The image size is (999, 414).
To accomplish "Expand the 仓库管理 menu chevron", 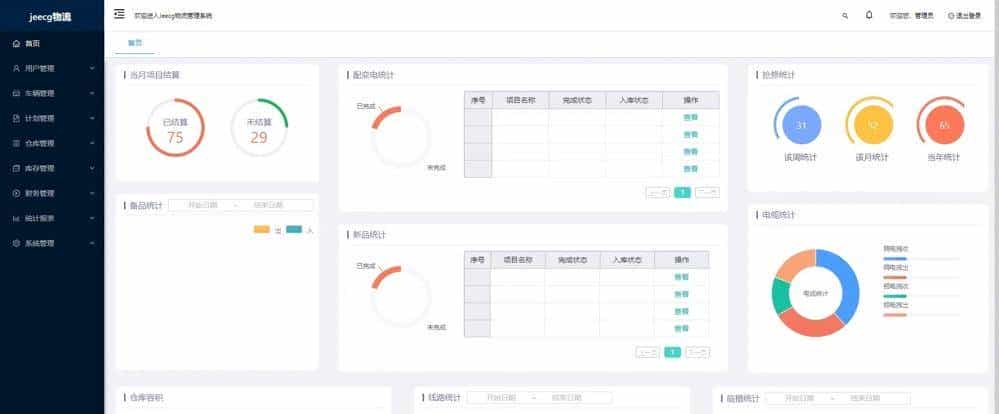I will pos(92,143).
